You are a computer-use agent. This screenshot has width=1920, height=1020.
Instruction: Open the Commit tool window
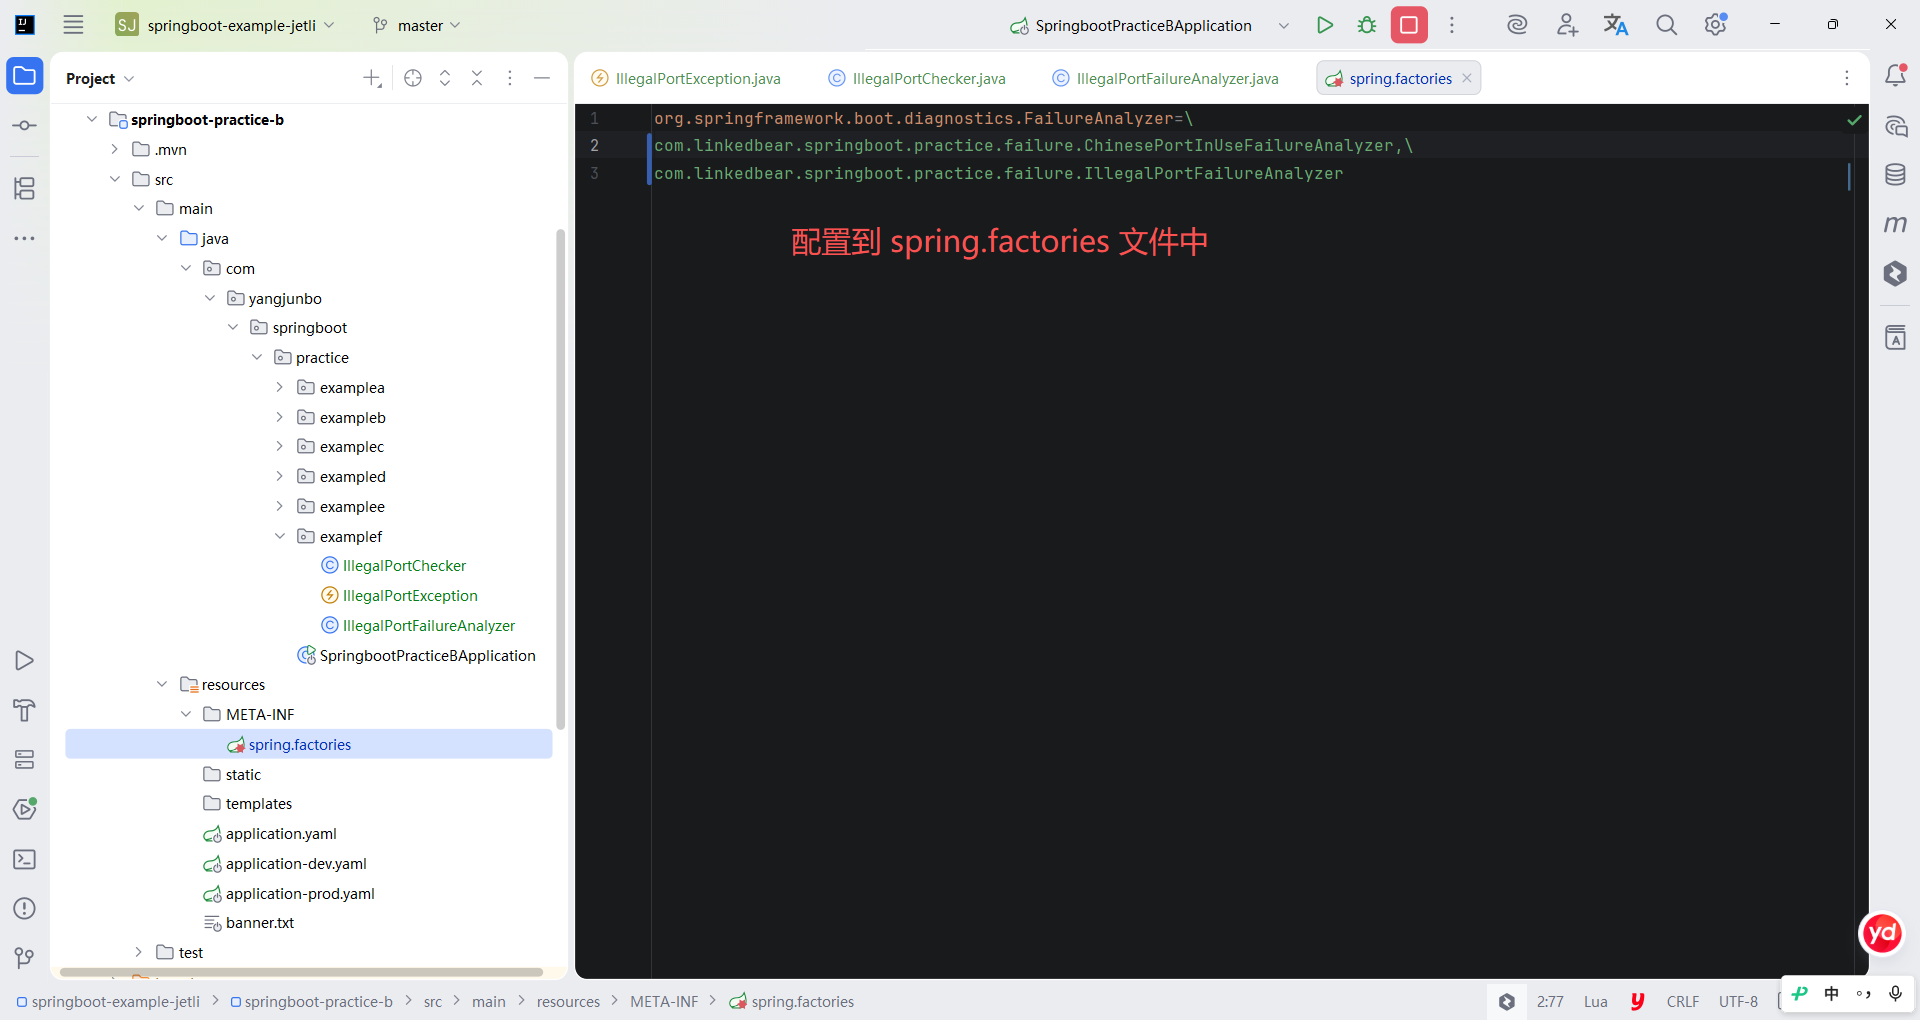25,126
